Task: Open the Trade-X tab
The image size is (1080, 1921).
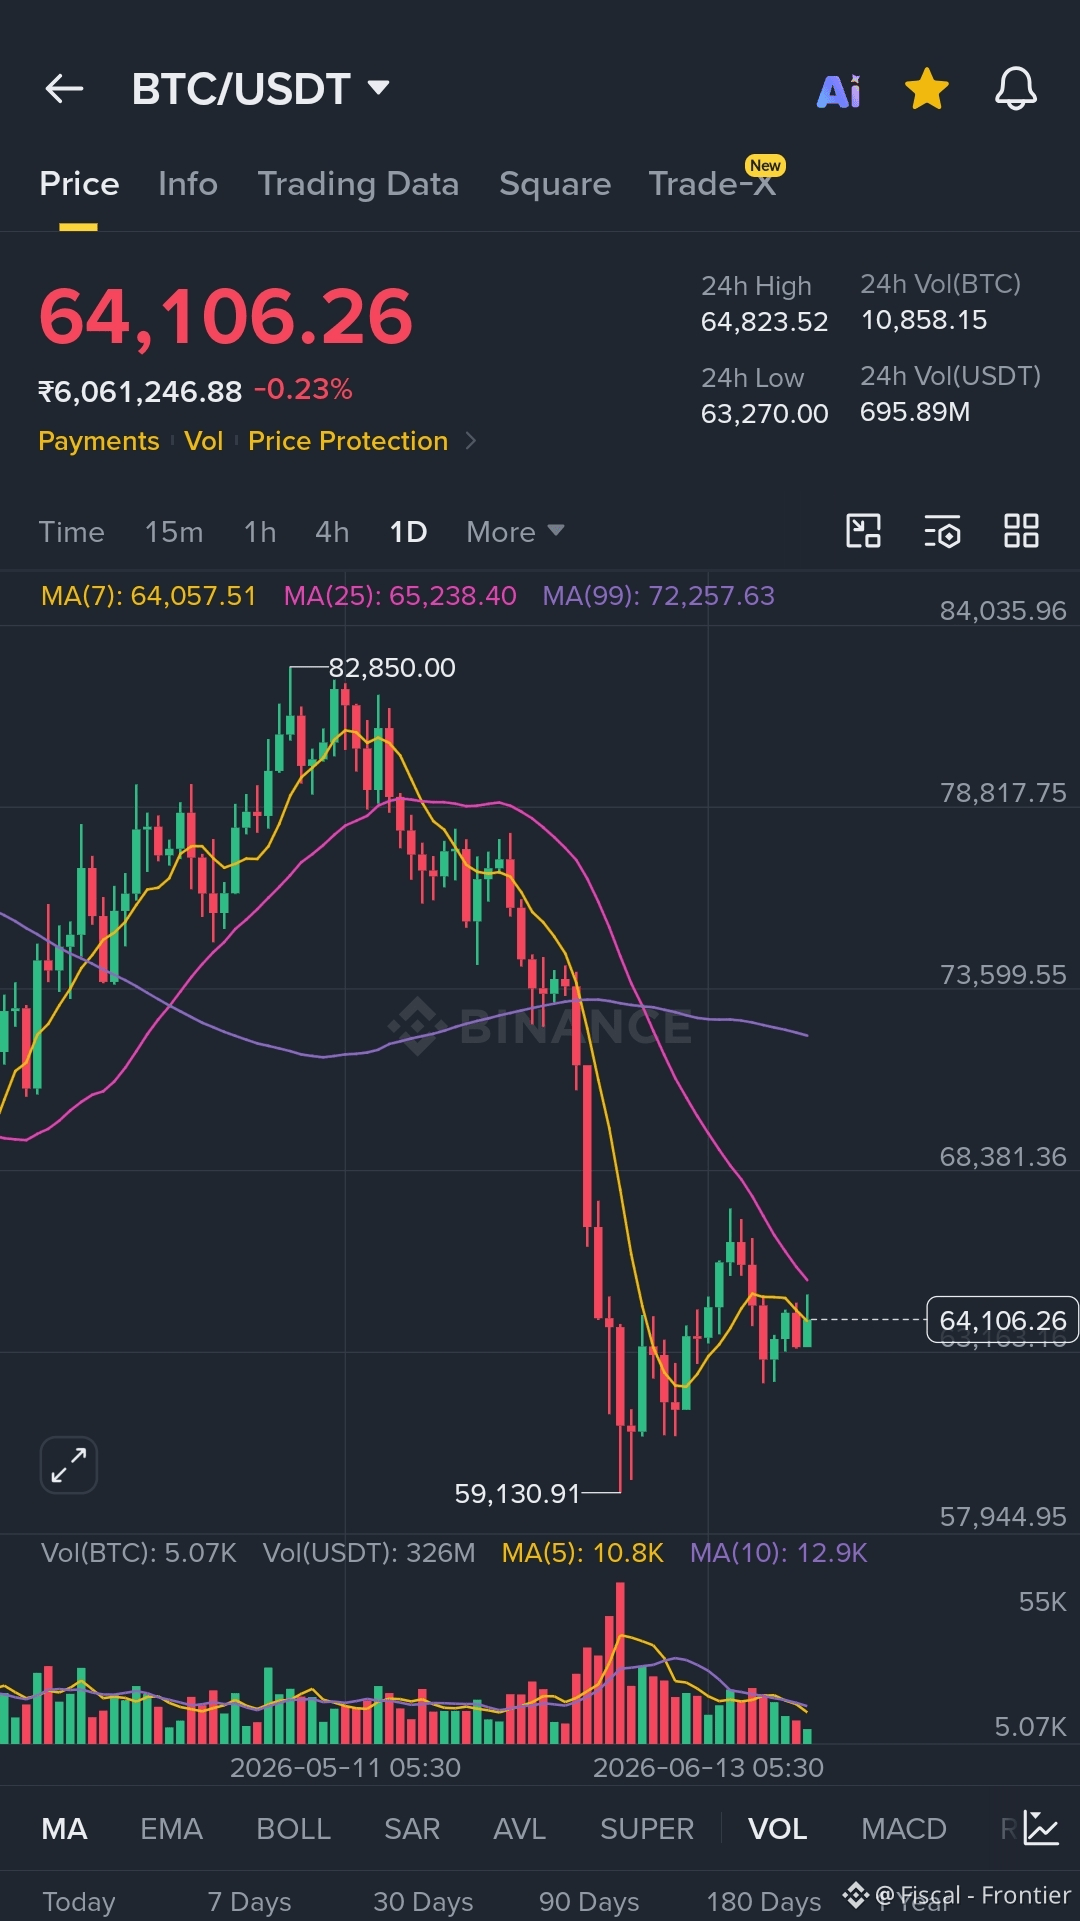Action: pos(712,184)
